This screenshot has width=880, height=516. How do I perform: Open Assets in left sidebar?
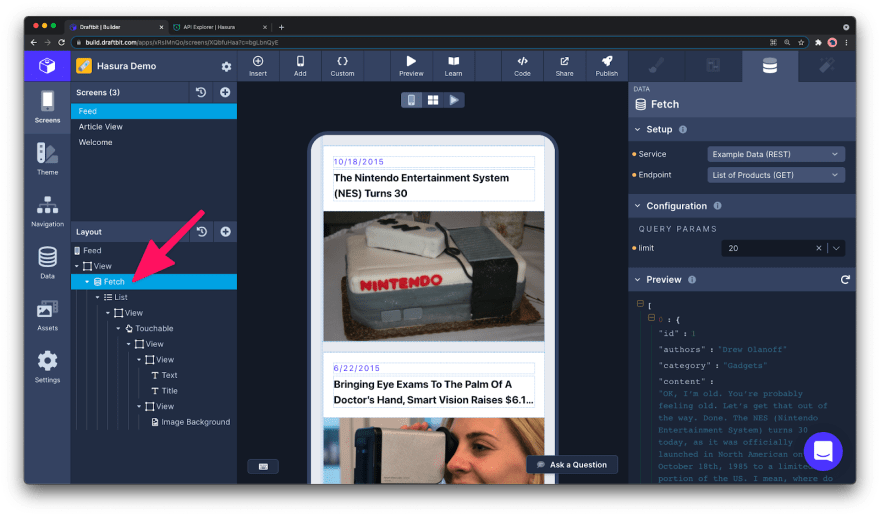[x=47, y=315]
